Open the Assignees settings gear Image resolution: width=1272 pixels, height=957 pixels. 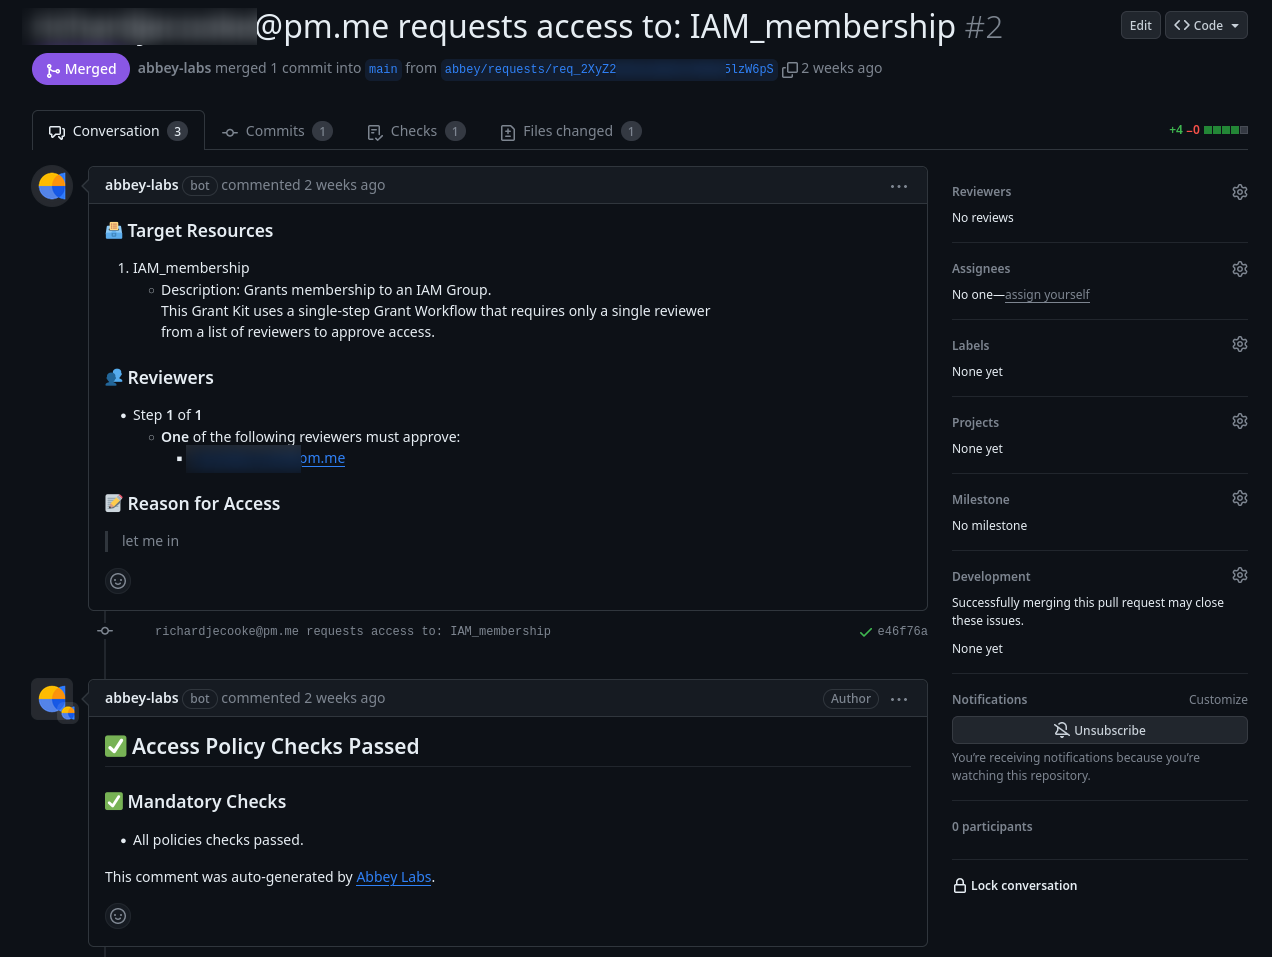[x=1240, y=269]
